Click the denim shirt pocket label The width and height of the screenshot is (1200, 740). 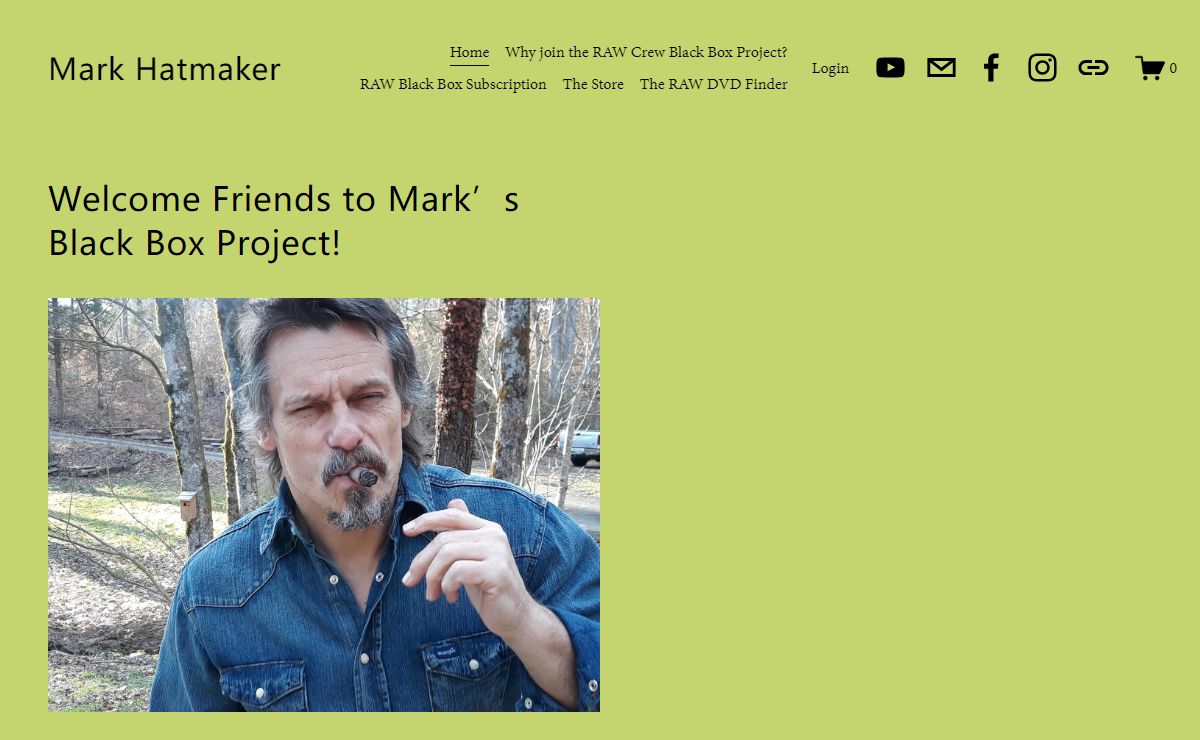pos(447,652)
